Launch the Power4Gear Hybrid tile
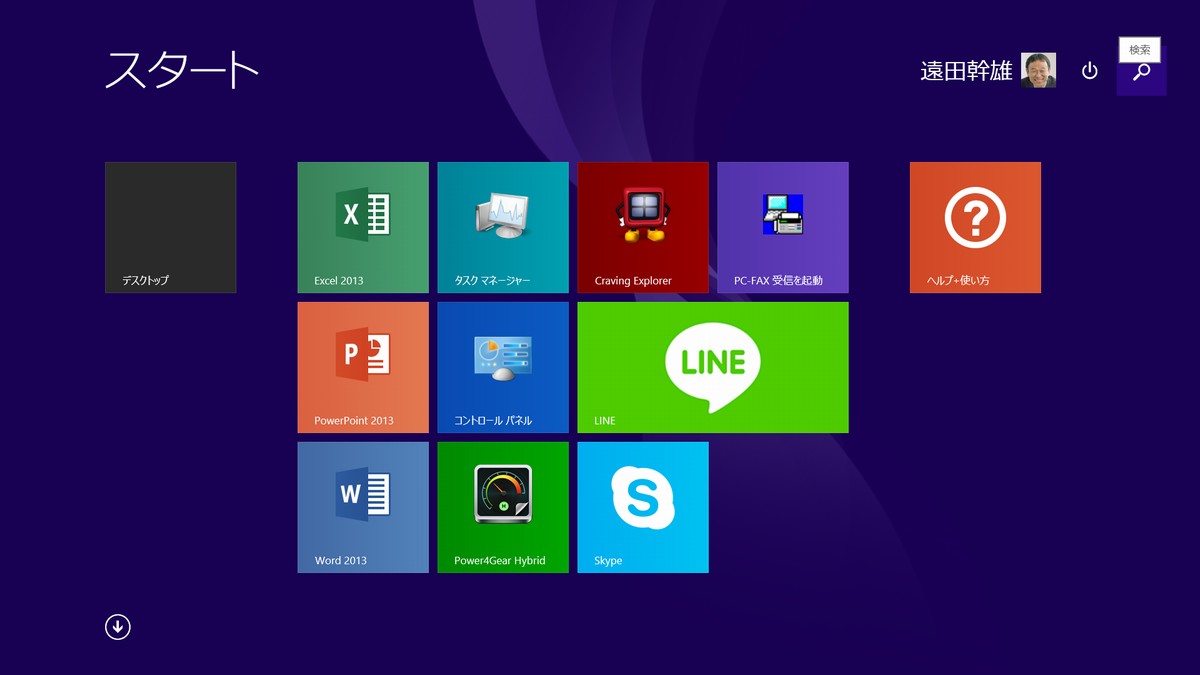Viewport: 1200px width, 675px height. point(502,507)
